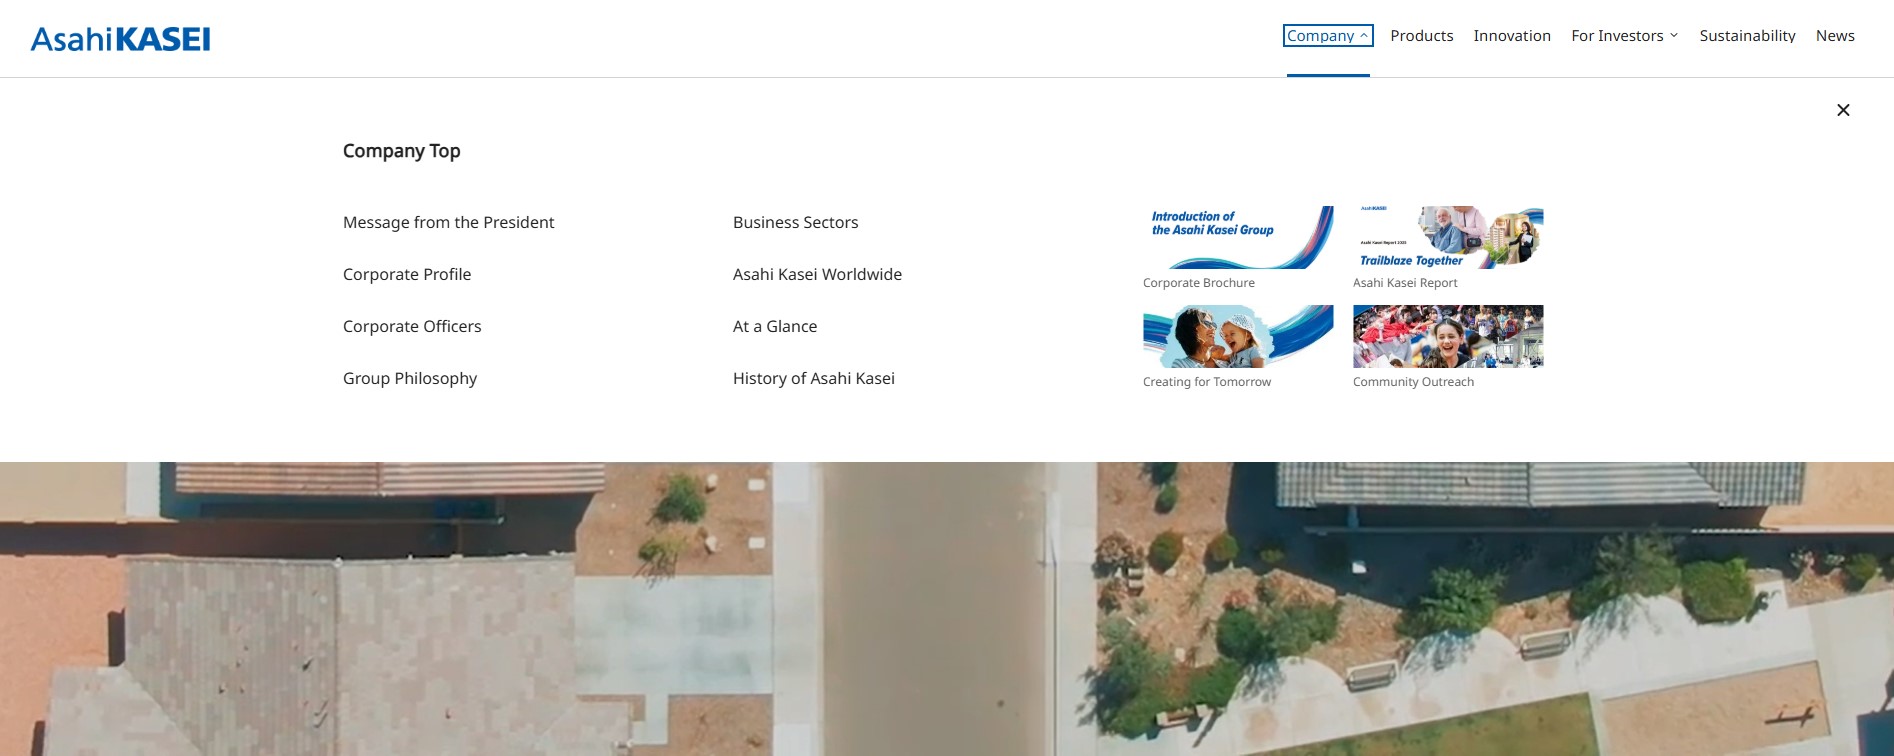Click the Asahi Kasei Report caption
This screenshot has width=1894, height=756.
(1405, 283)
